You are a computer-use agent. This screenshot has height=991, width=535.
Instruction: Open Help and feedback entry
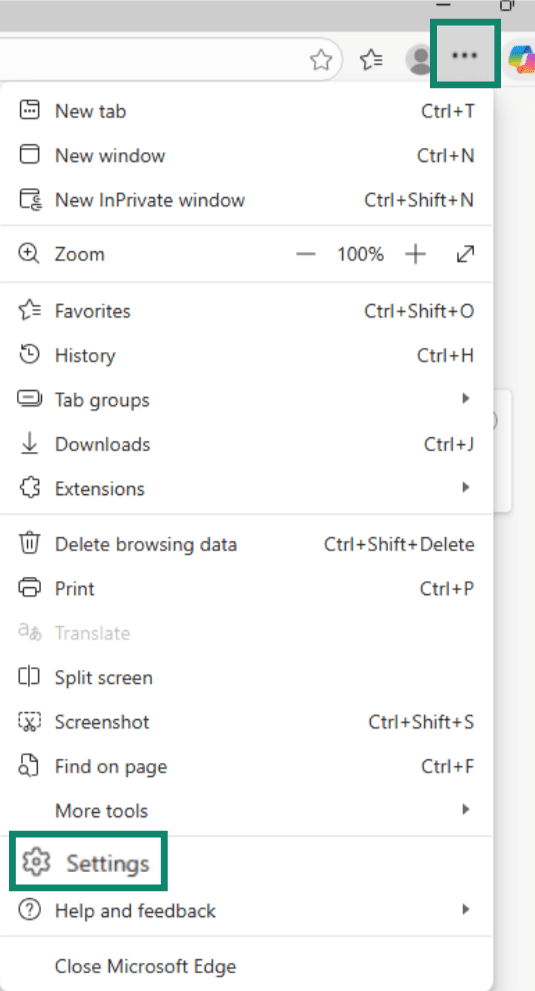247,911
